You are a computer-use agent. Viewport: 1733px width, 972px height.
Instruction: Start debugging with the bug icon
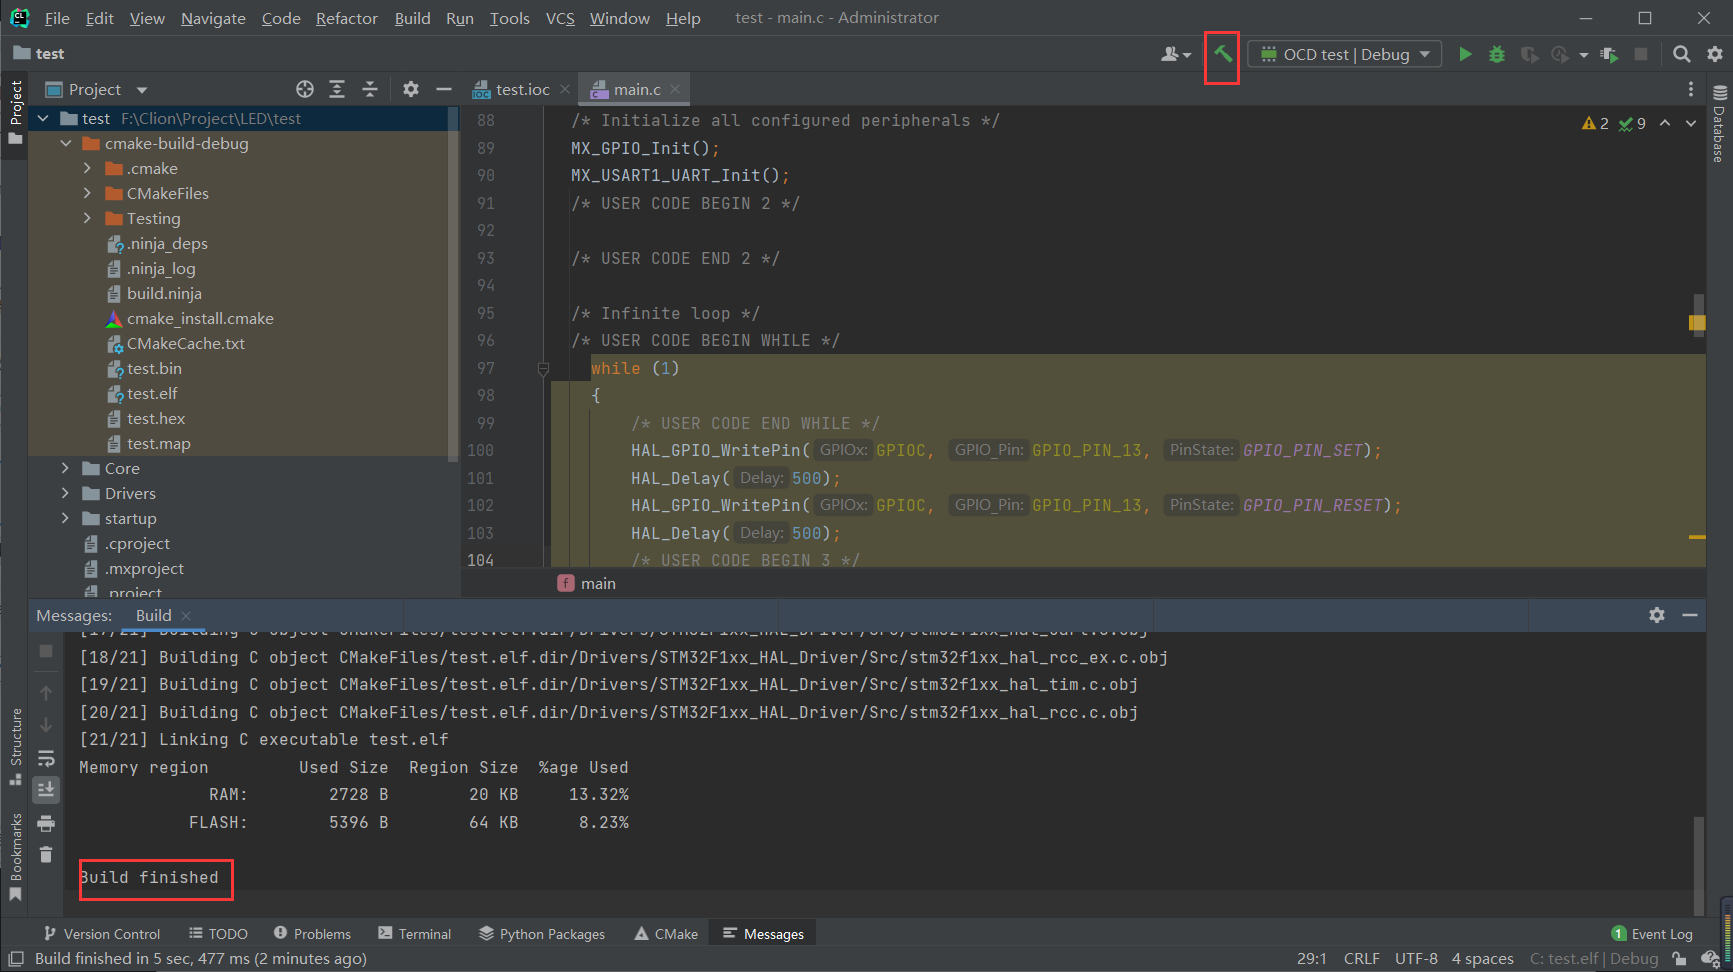1497,54
